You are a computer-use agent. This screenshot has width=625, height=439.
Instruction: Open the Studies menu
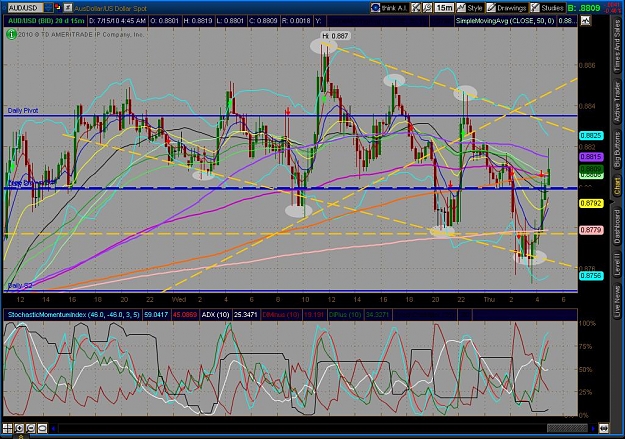click(x=548, y=8)
